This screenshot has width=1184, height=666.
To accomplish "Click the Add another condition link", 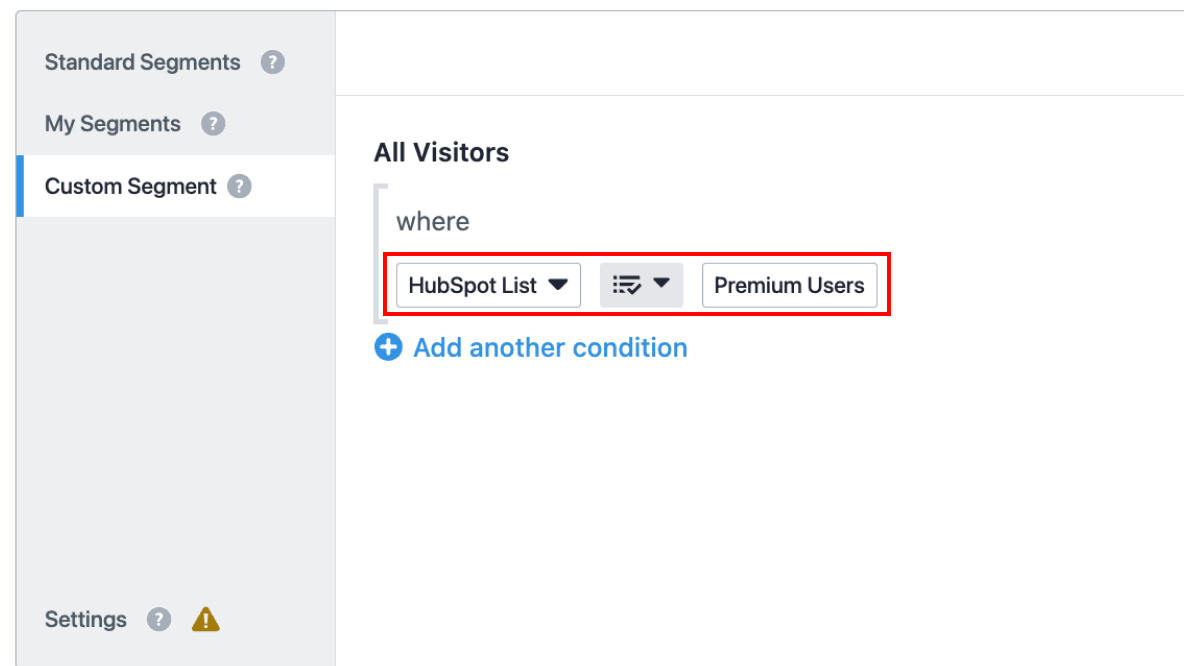I will pyautogui.click(x=550, y=347).
